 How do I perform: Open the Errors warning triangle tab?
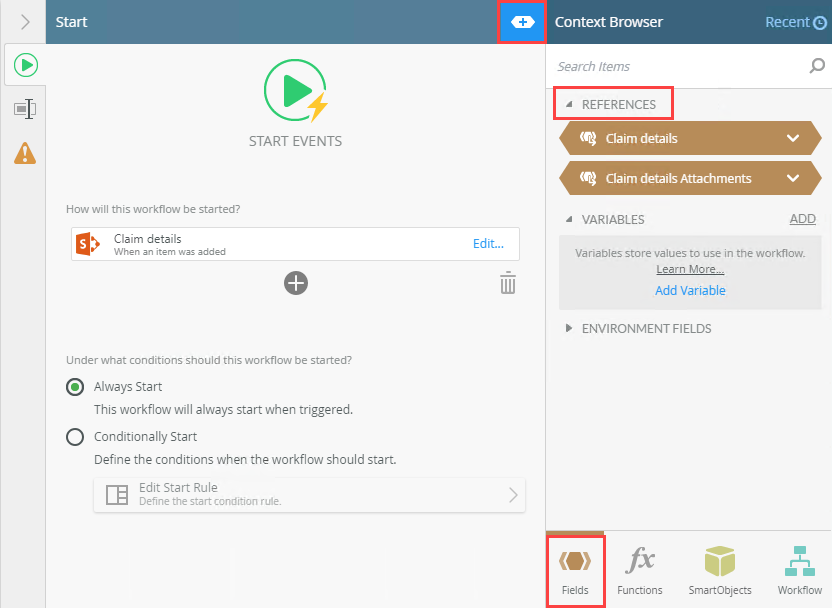click(25, 153)
